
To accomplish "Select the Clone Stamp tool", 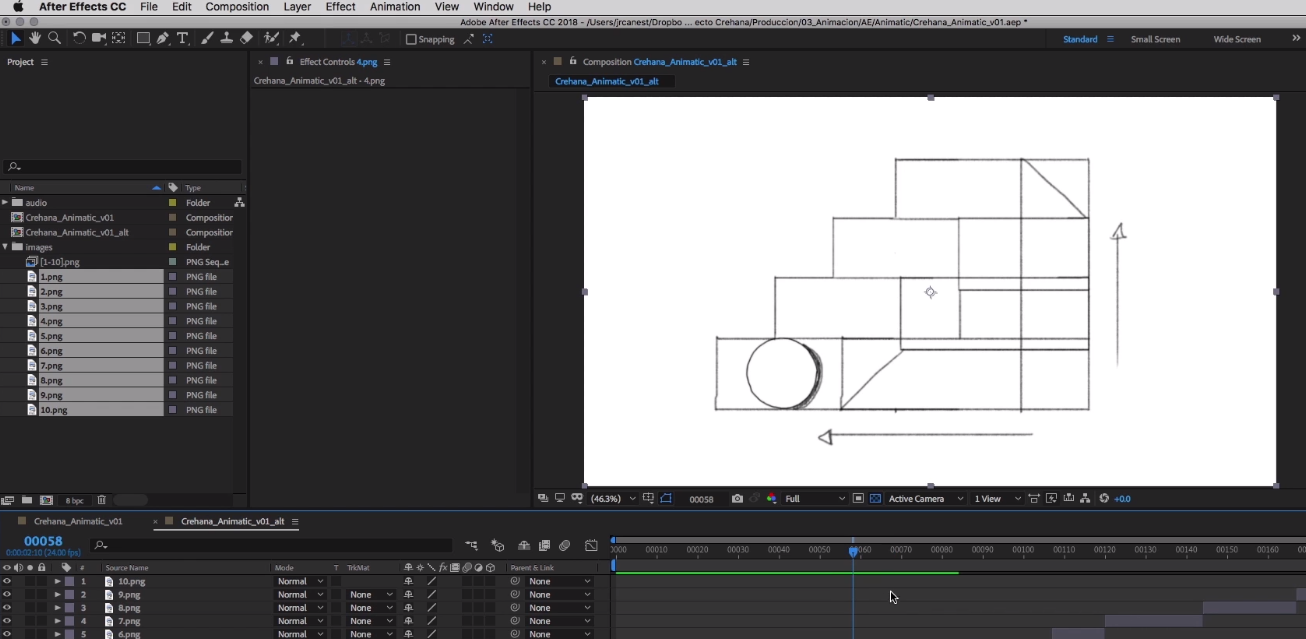I will pyautogui.click(x=227, y=38).
